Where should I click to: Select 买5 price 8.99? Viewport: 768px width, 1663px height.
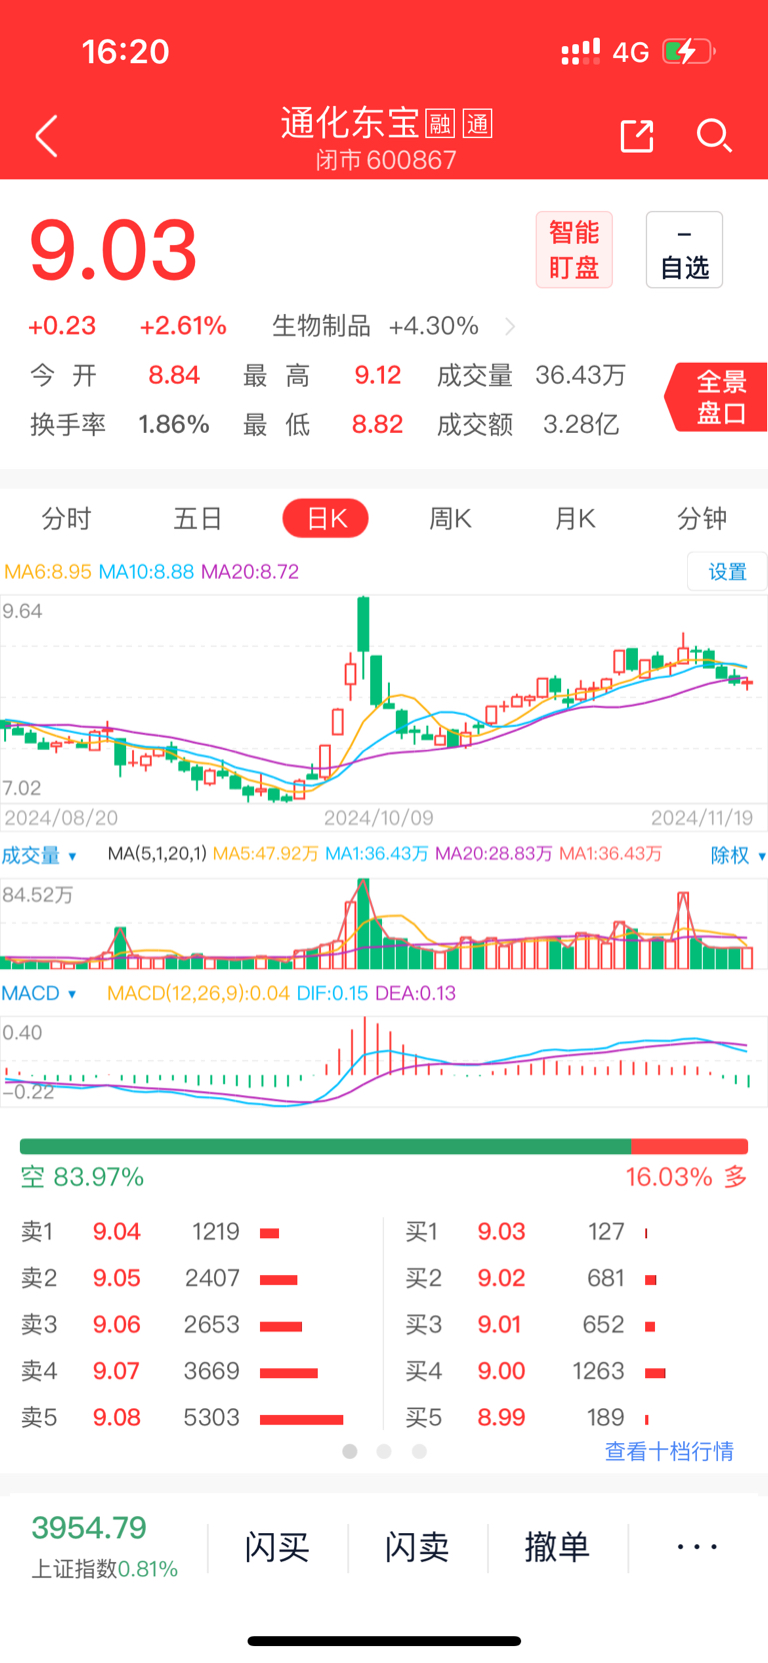501,1418
